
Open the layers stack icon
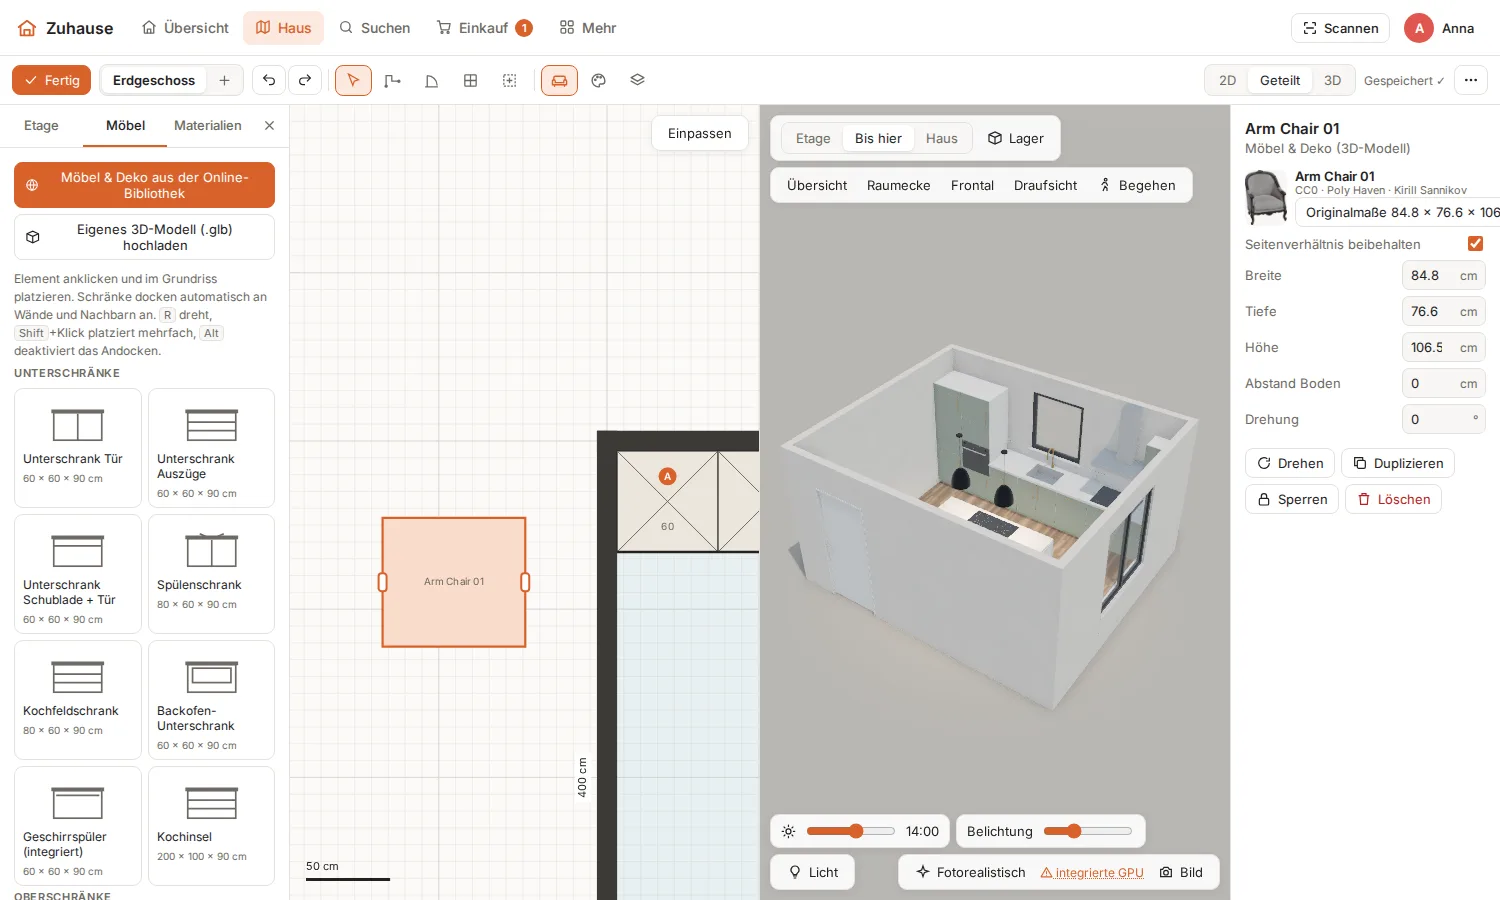637,80
